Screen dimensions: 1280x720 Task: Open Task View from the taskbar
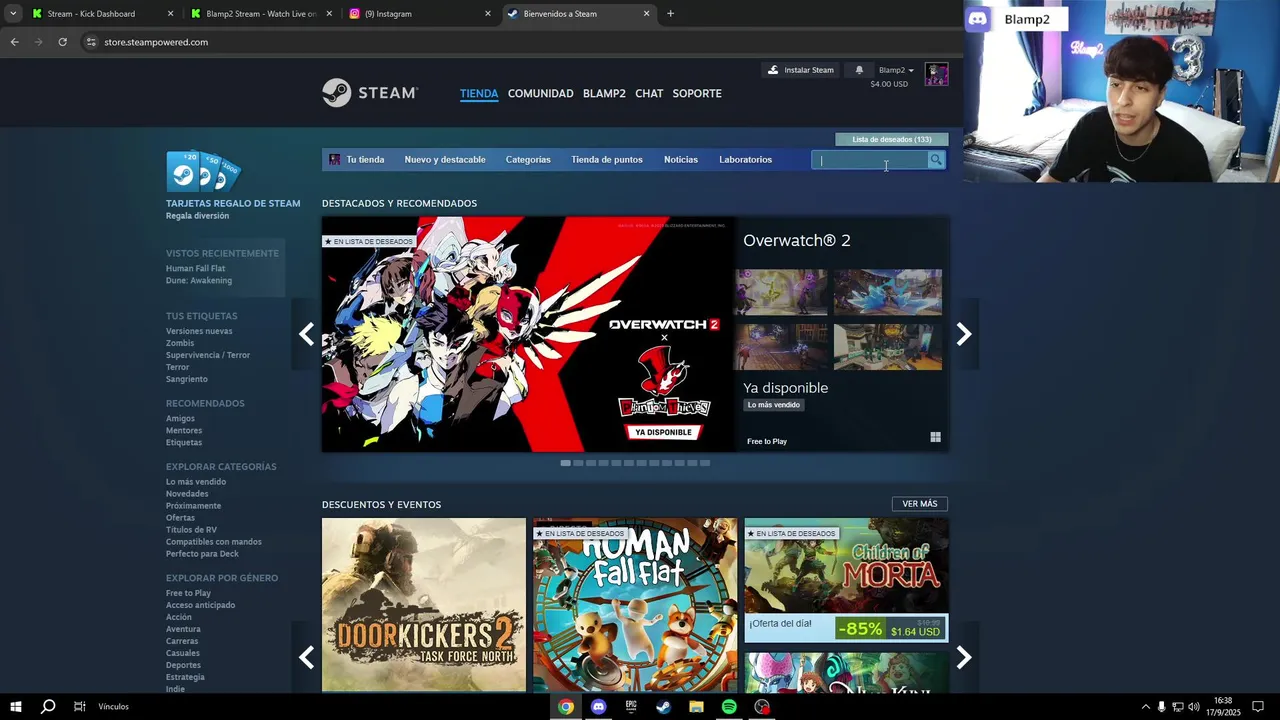79,707
